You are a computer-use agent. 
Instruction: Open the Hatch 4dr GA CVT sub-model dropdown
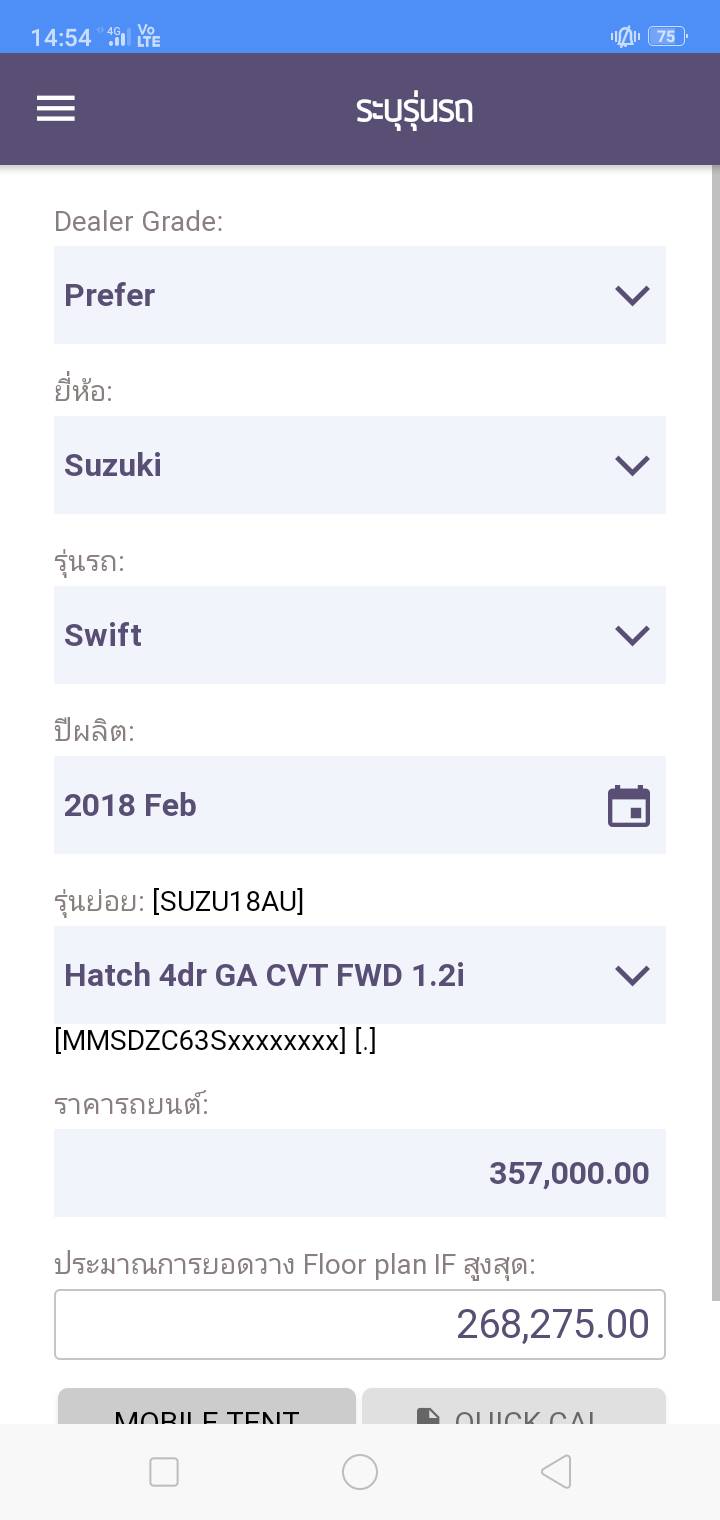[x=360, y=975]
